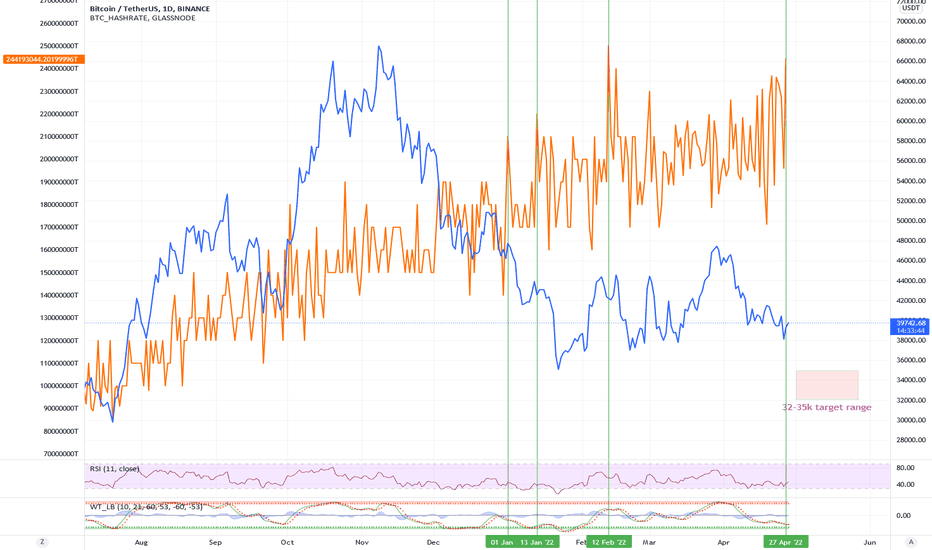Click the Bitcoin / TetherUS chart title
932x550 pixels.
[150, 9]
